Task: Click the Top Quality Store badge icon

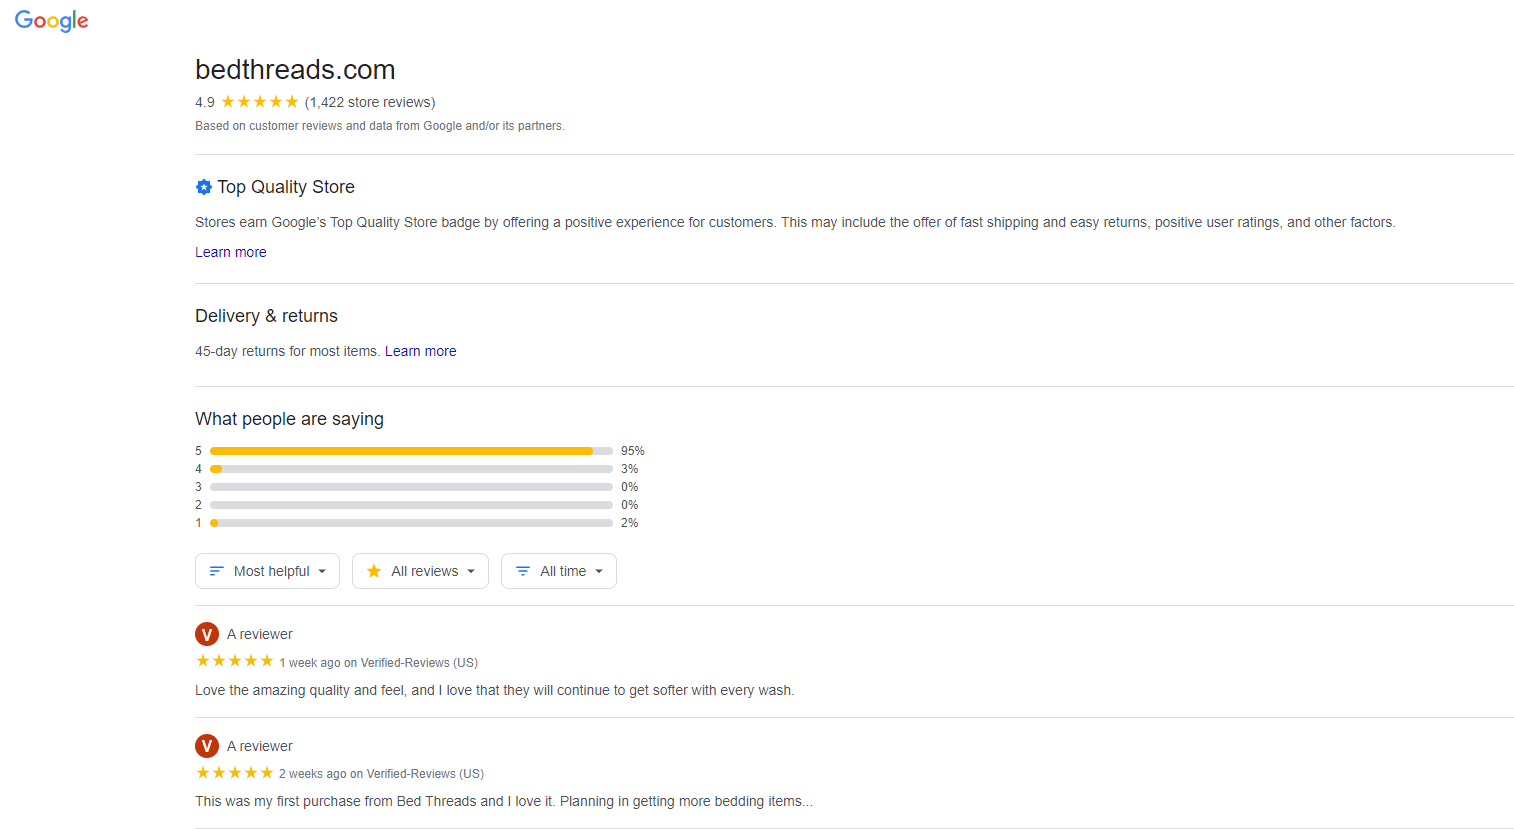Action: pos(204,187)
